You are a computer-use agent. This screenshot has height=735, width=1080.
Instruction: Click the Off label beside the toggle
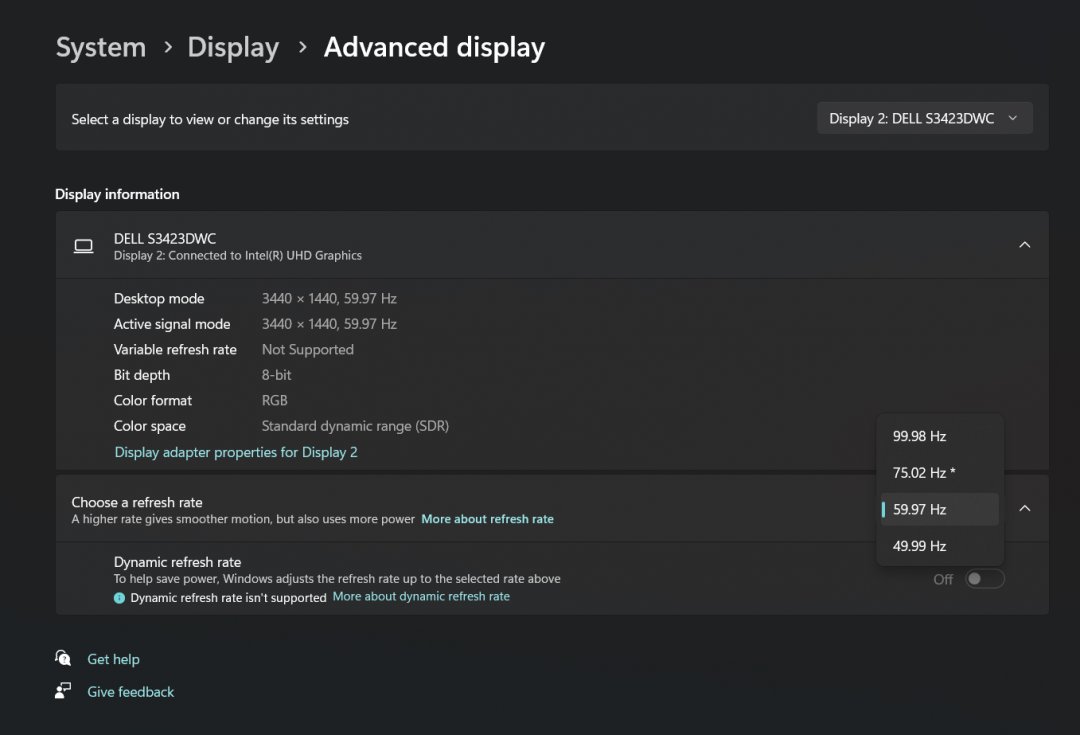pyautogui.click(x=943, y=579)
